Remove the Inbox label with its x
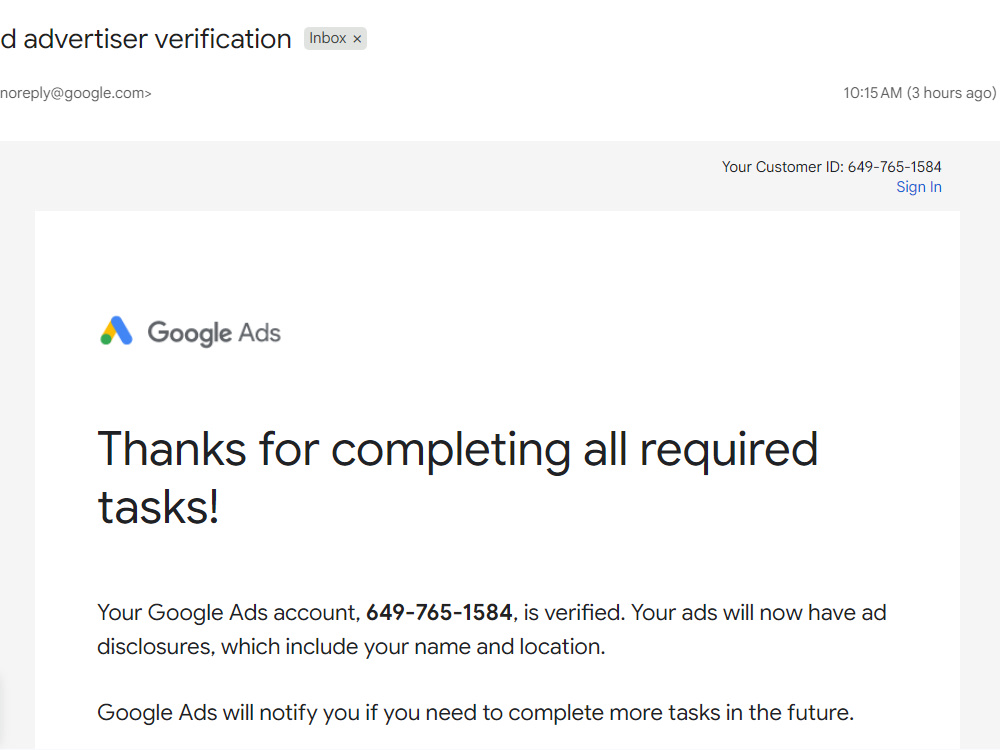This screenshot has width=1000, height=750. tap(357, 39)
